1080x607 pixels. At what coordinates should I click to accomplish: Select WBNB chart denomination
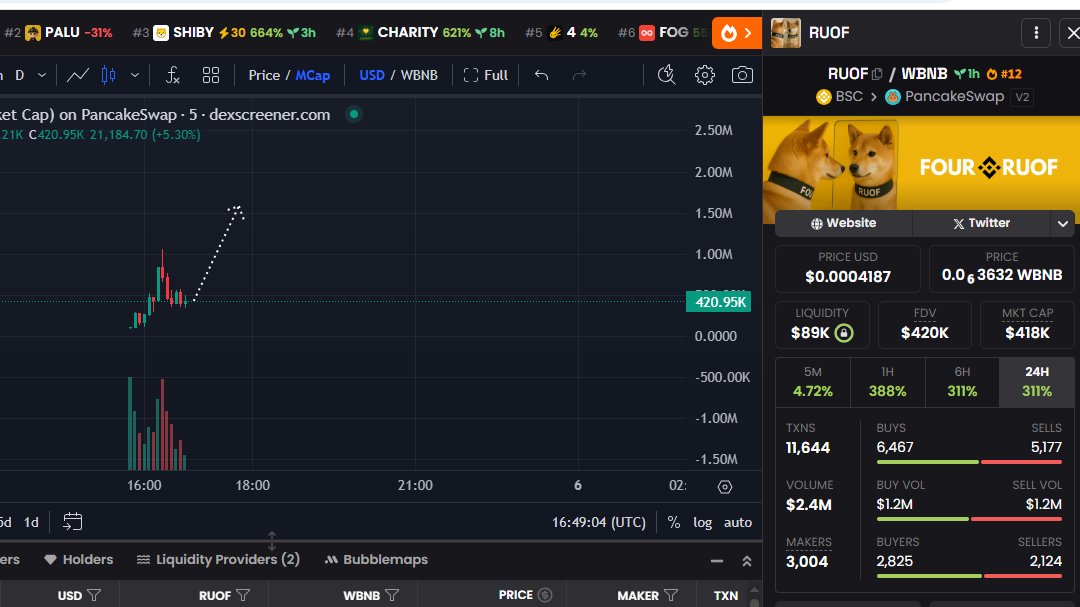tap(419, 75)
